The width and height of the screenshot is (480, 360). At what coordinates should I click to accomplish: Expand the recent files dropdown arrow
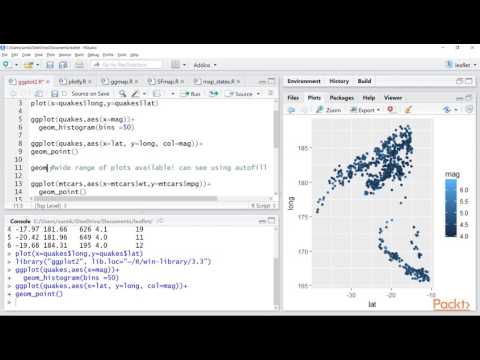tap(38, 65)
